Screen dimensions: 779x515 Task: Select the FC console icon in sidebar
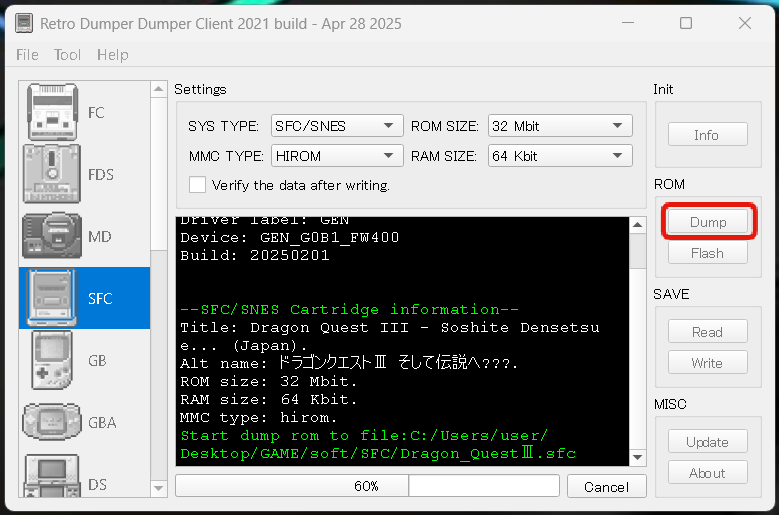click(52, 112)
